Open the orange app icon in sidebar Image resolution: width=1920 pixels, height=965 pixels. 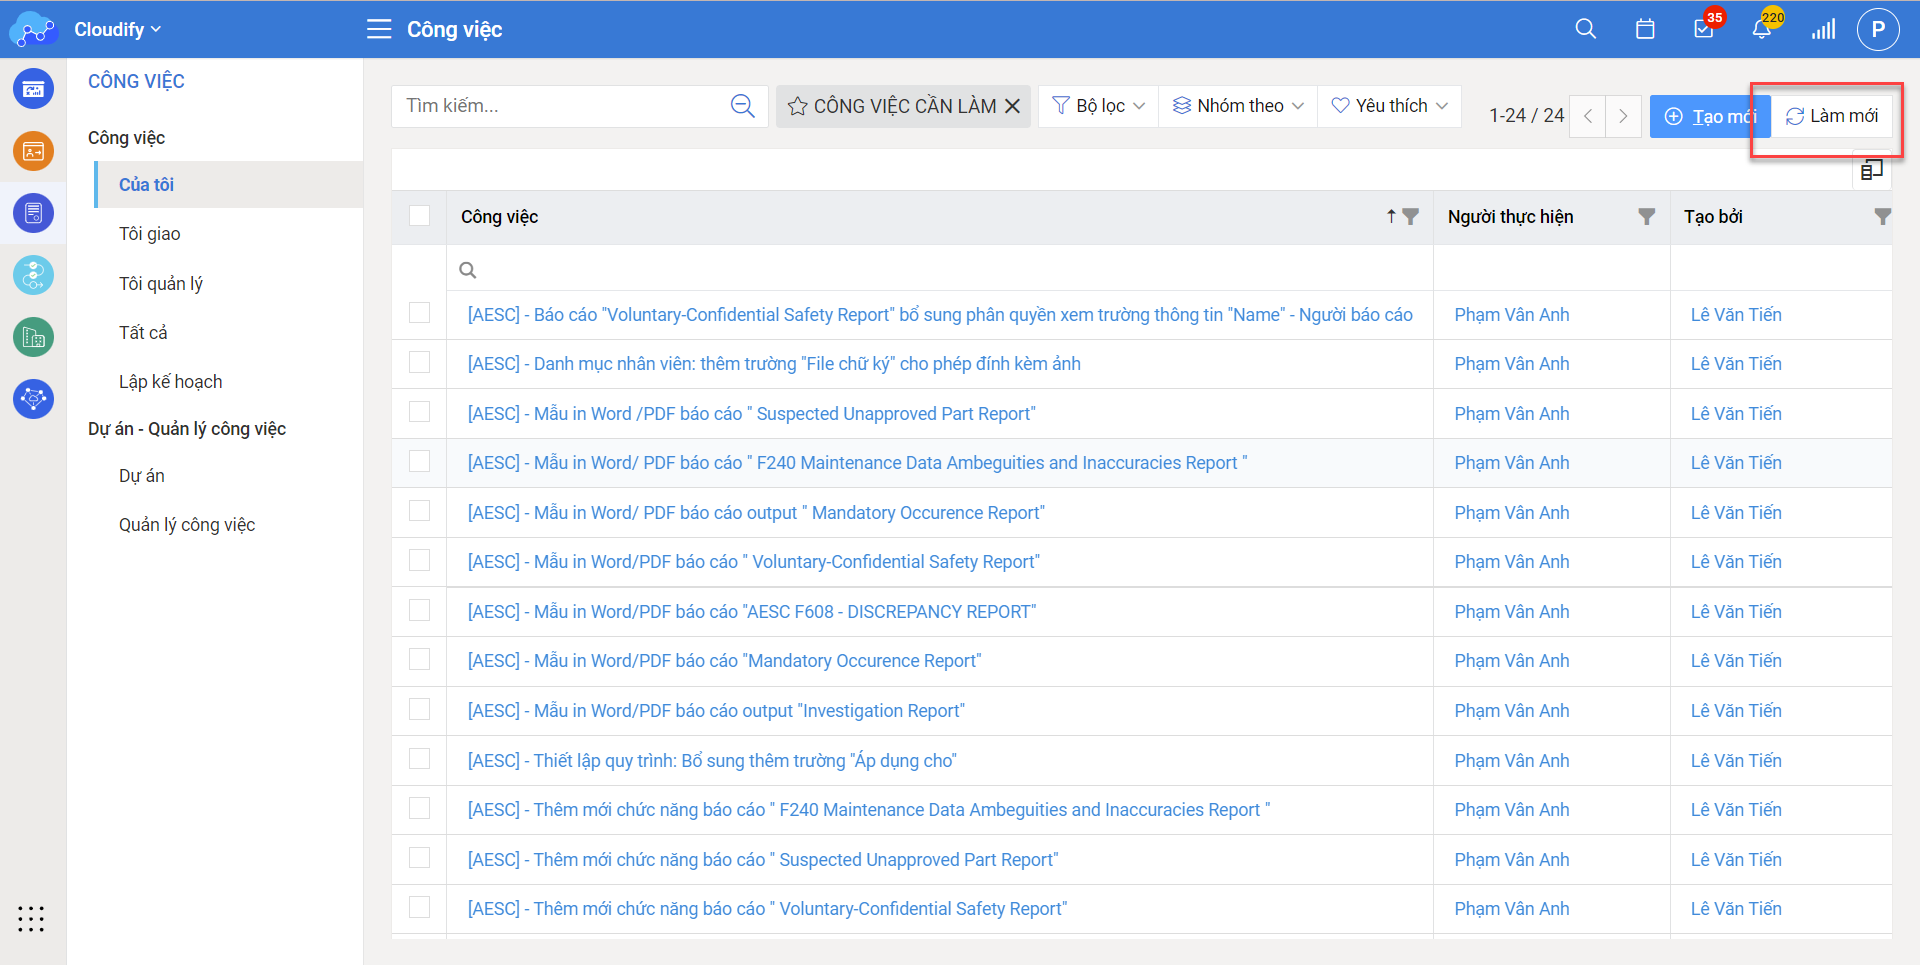click(33, 151)
